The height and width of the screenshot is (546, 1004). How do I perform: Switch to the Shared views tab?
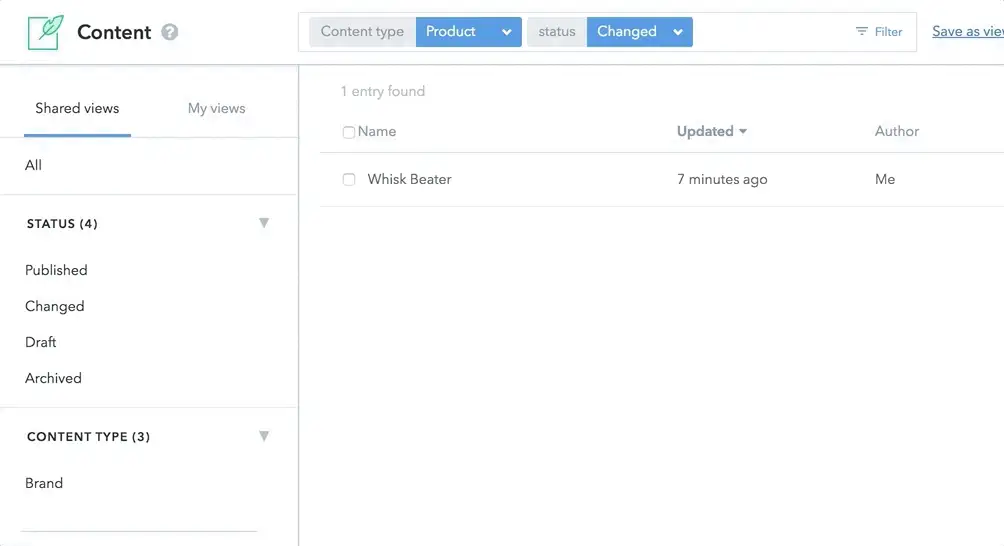[x=77, y=108]
